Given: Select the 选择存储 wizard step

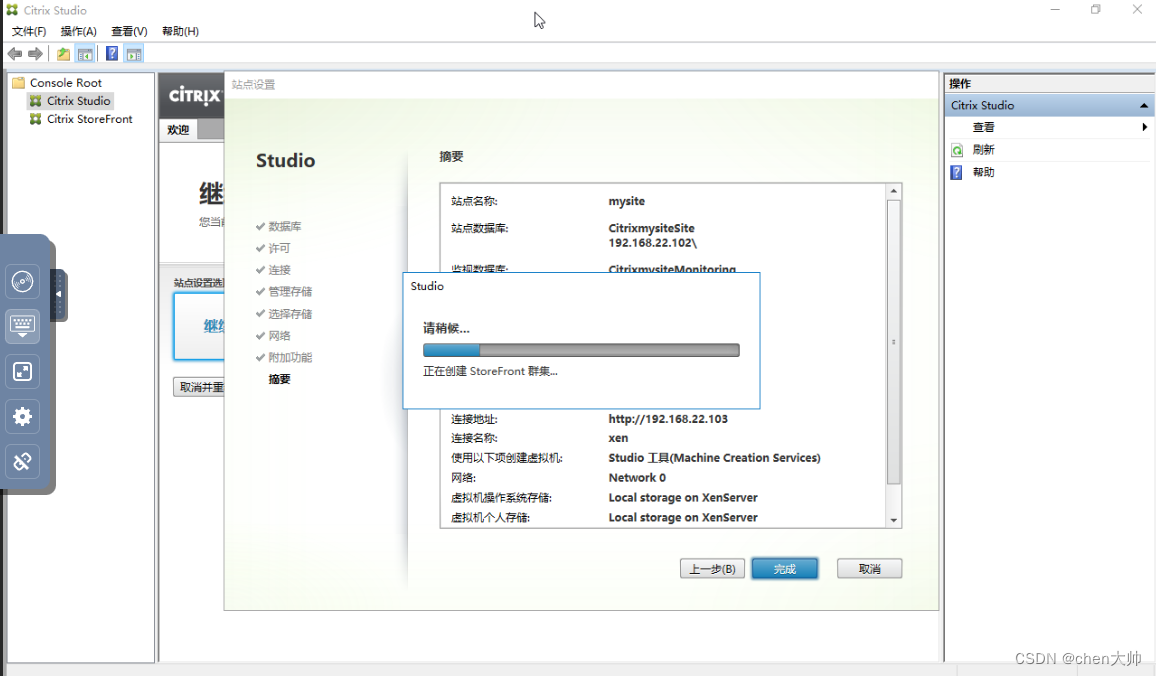Looking at the screenshot, I should (290, 313).
